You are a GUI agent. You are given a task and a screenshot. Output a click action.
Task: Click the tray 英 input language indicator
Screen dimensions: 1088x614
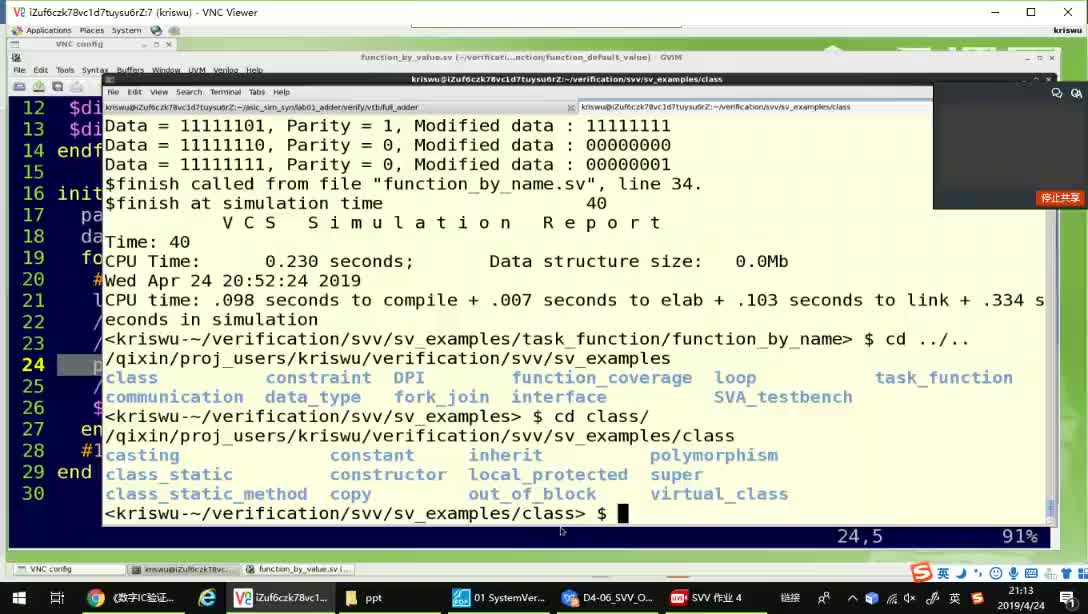(x=955, y=597)
